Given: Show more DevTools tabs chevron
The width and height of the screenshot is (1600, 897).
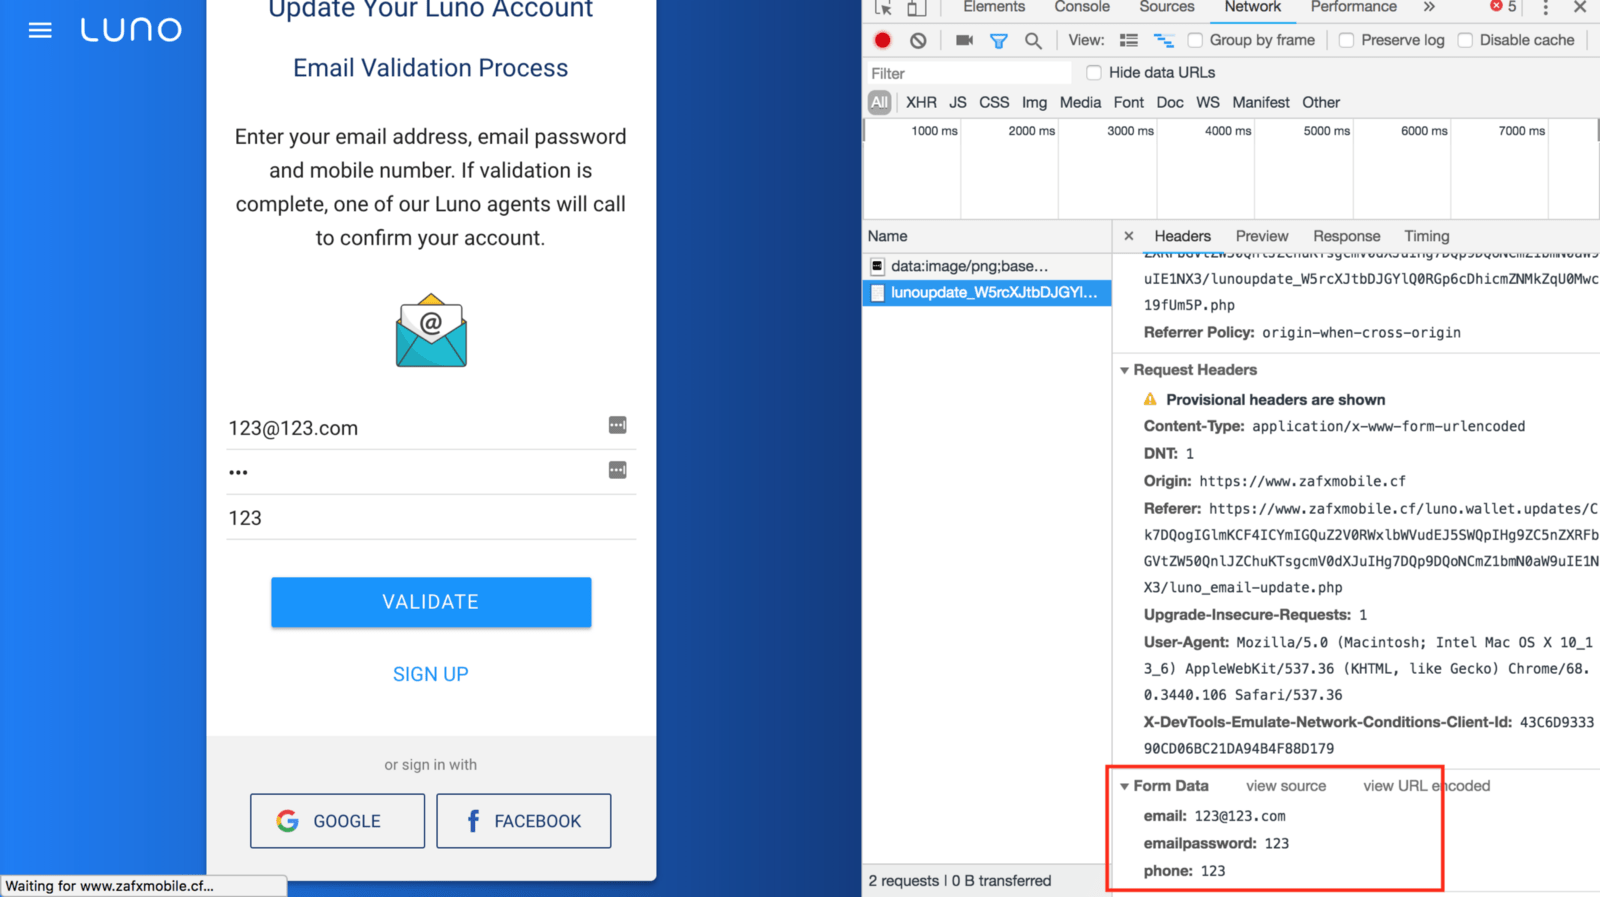Looking at the screenshot, I should (x=1429, y=7).
